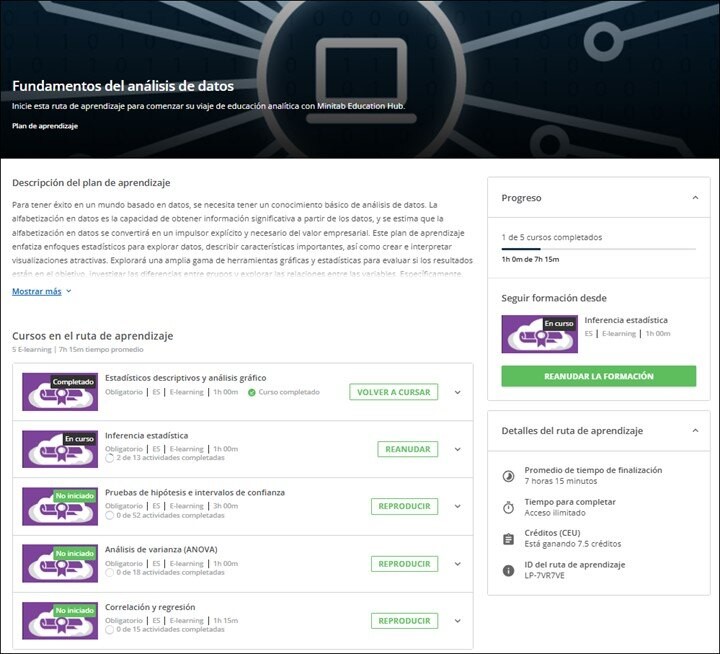
Task: Click the progress circle for Pruebas de hipótesis activities
Action: coord(110,515)
